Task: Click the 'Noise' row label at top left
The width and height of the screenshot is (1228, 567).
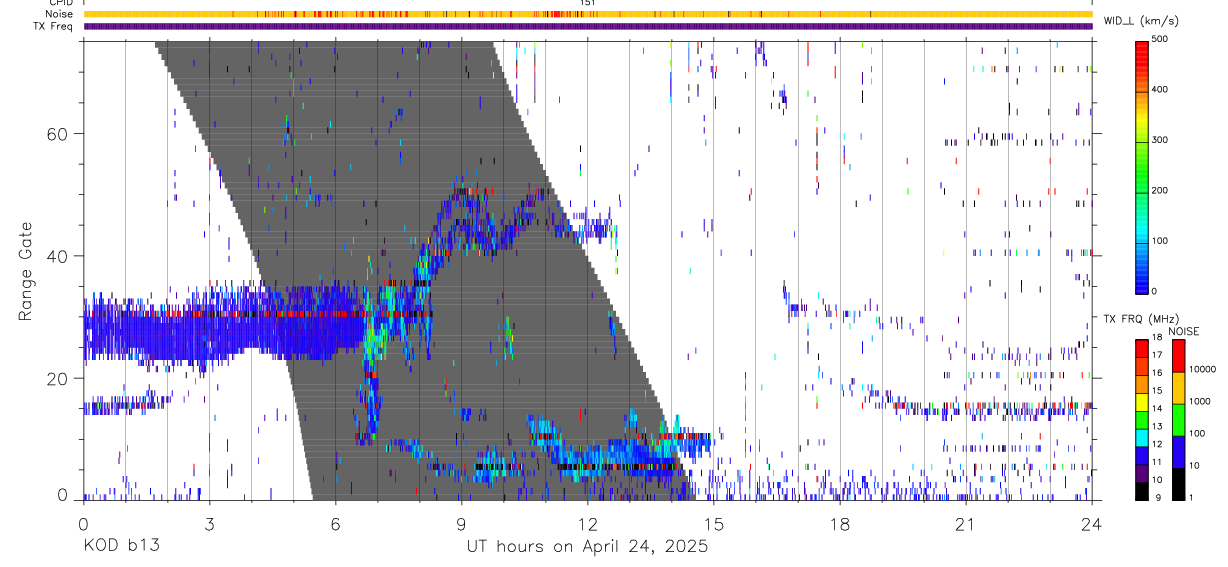Action: point(59,14)
